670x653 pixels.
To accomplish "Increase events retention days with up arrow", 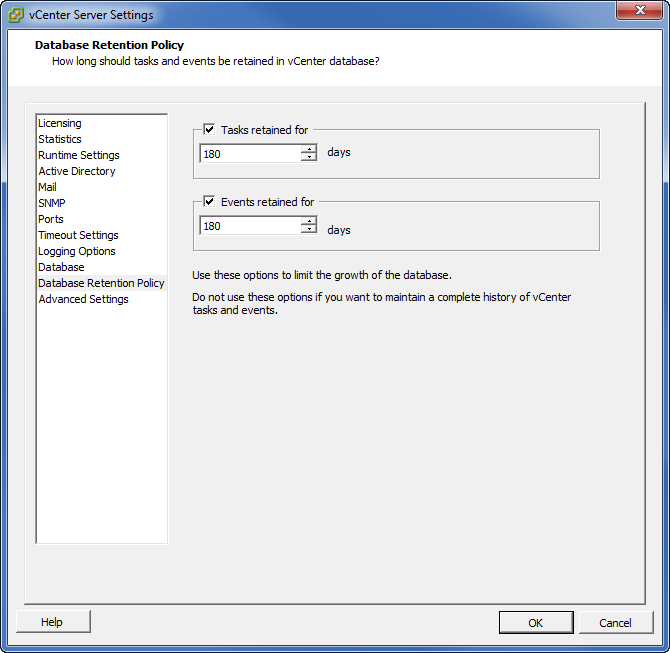I will pyautogui.click(x=309, y=221).
